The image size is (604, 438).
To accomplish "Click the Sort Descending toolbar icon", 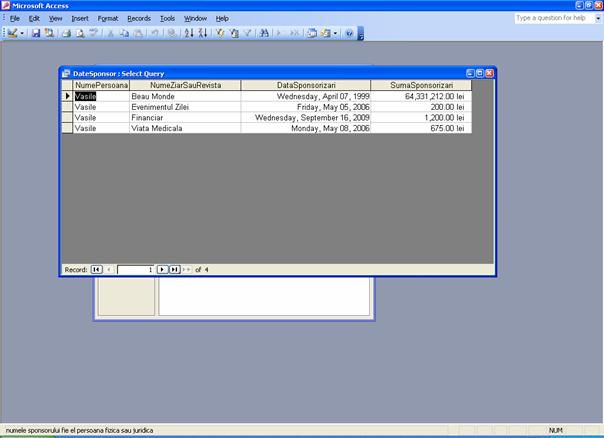I will pos(202,33).
